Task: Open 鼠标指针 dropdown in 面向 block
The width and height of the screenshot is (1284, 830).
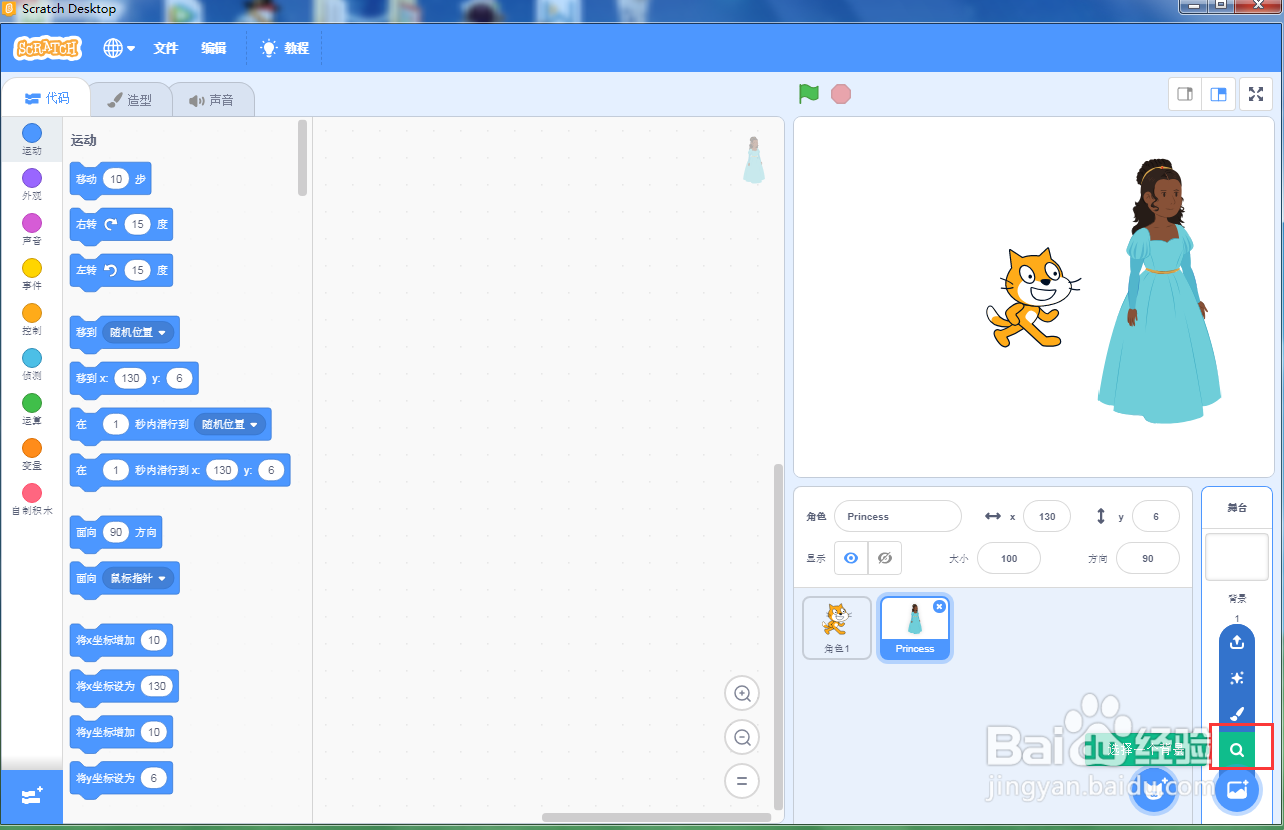Action: (138, 578)
